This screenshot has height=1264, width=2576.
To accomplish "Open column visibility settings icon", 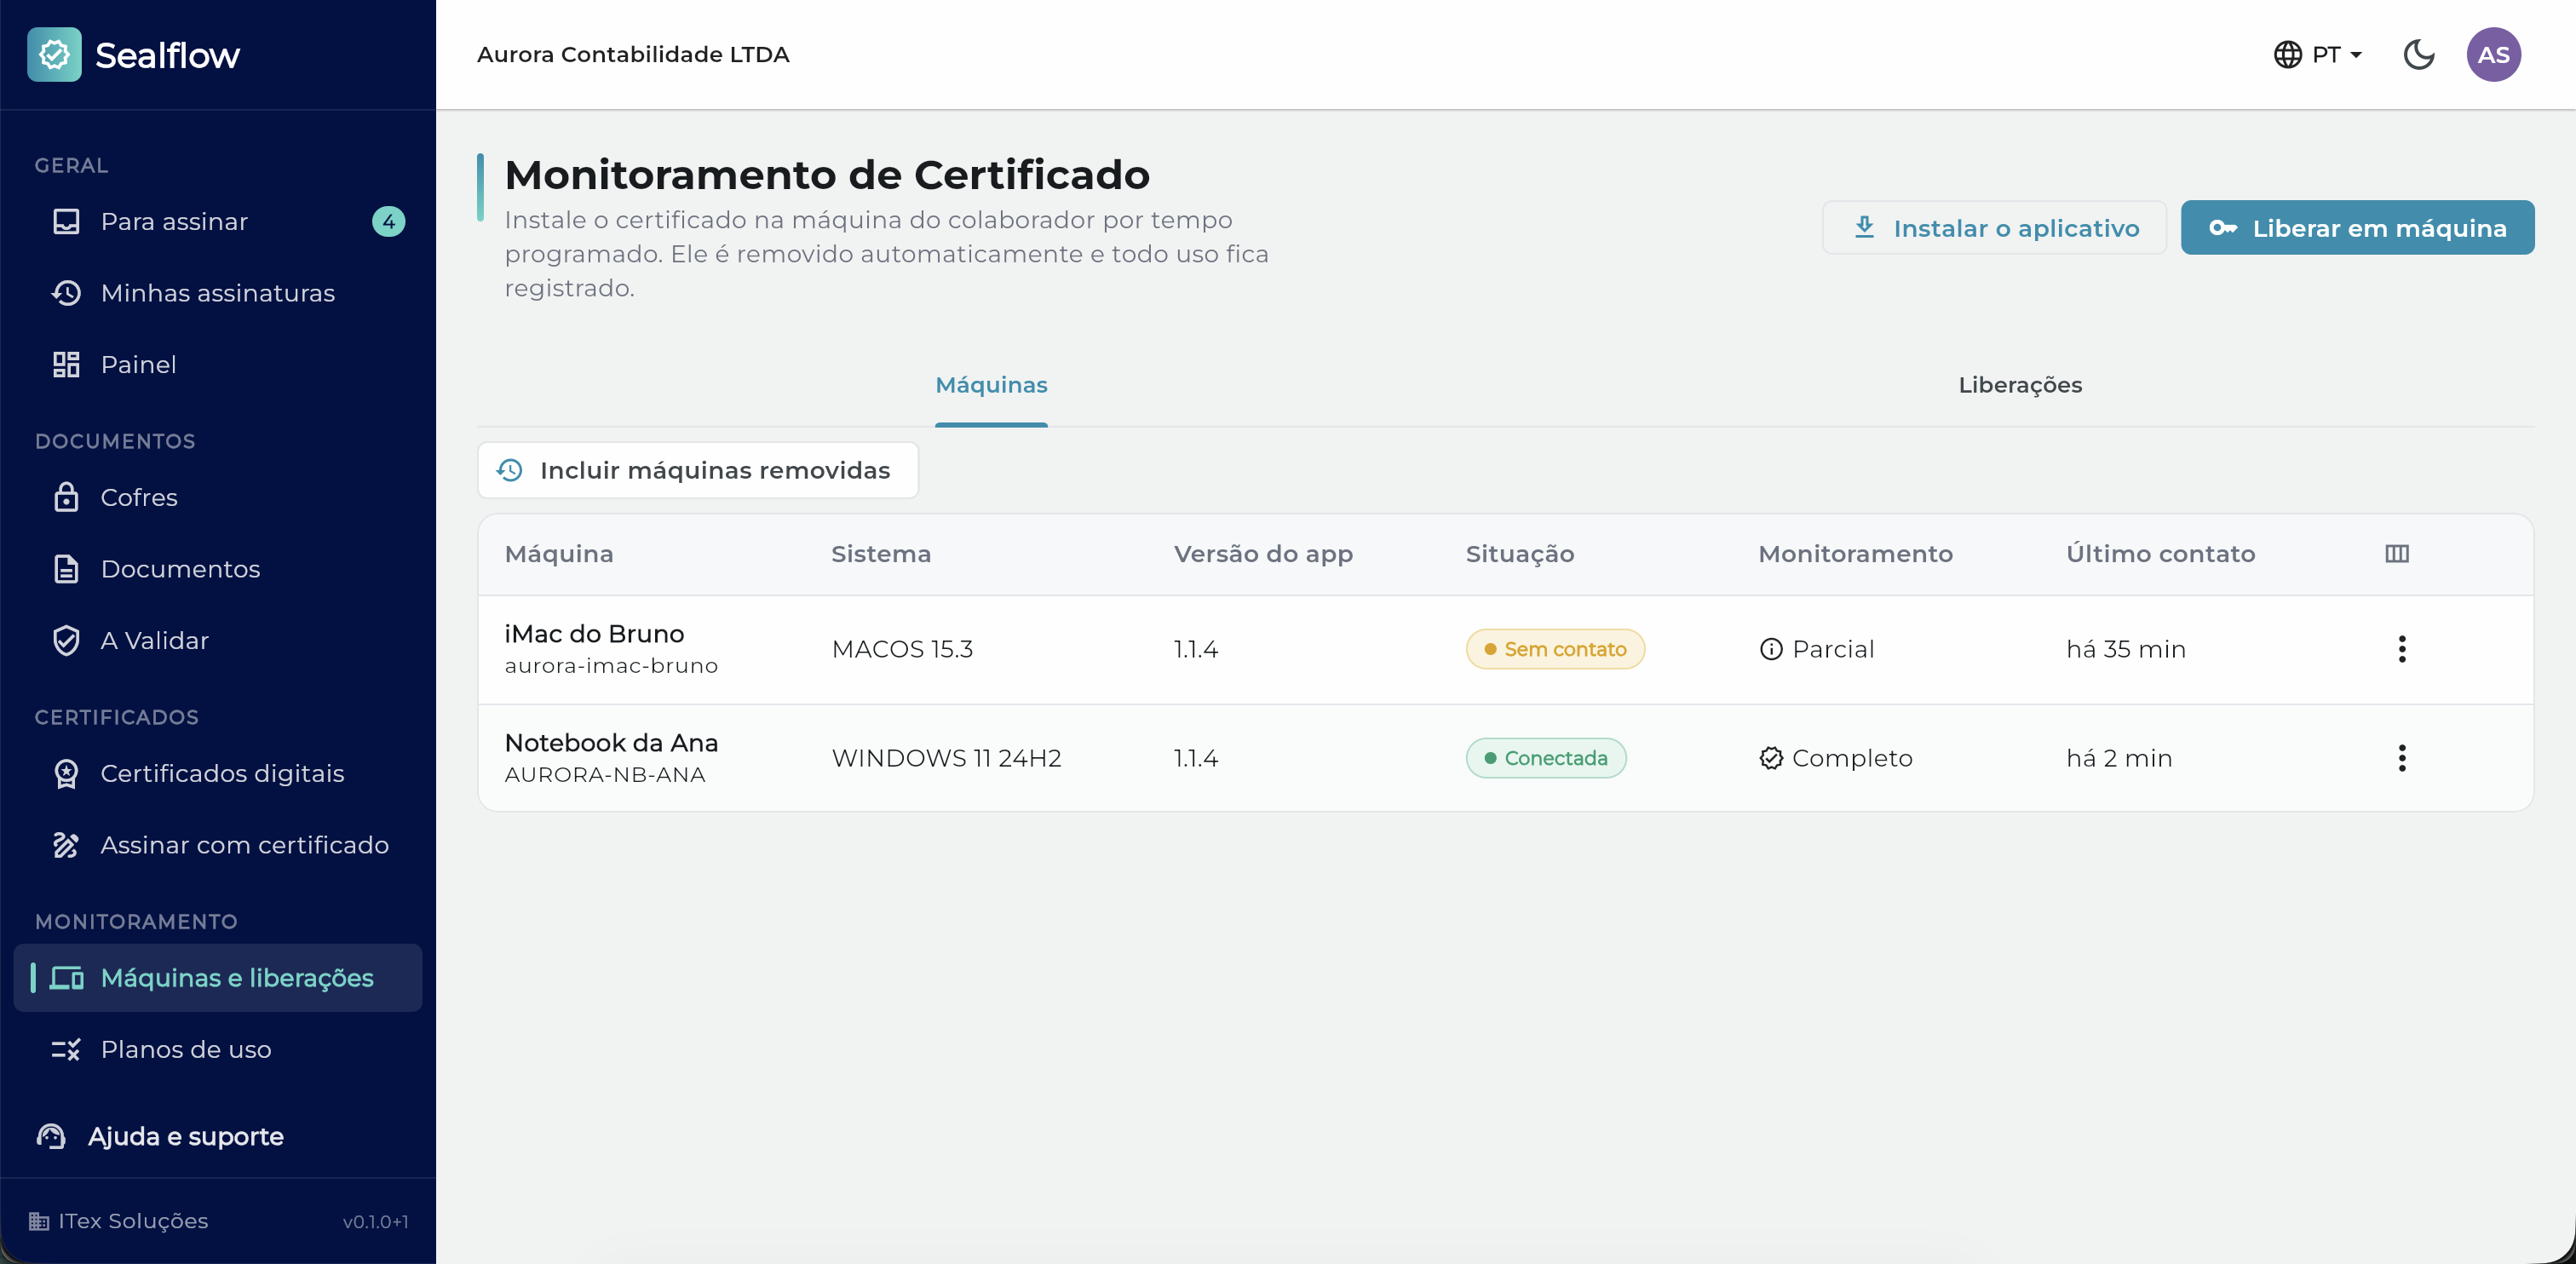I will (2397, 554).
